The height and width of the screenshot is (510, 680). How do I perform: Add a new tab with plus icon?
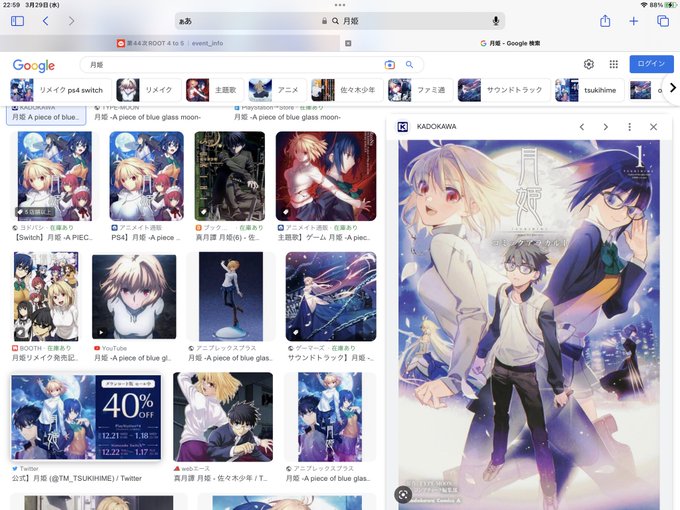click(634, 21)
